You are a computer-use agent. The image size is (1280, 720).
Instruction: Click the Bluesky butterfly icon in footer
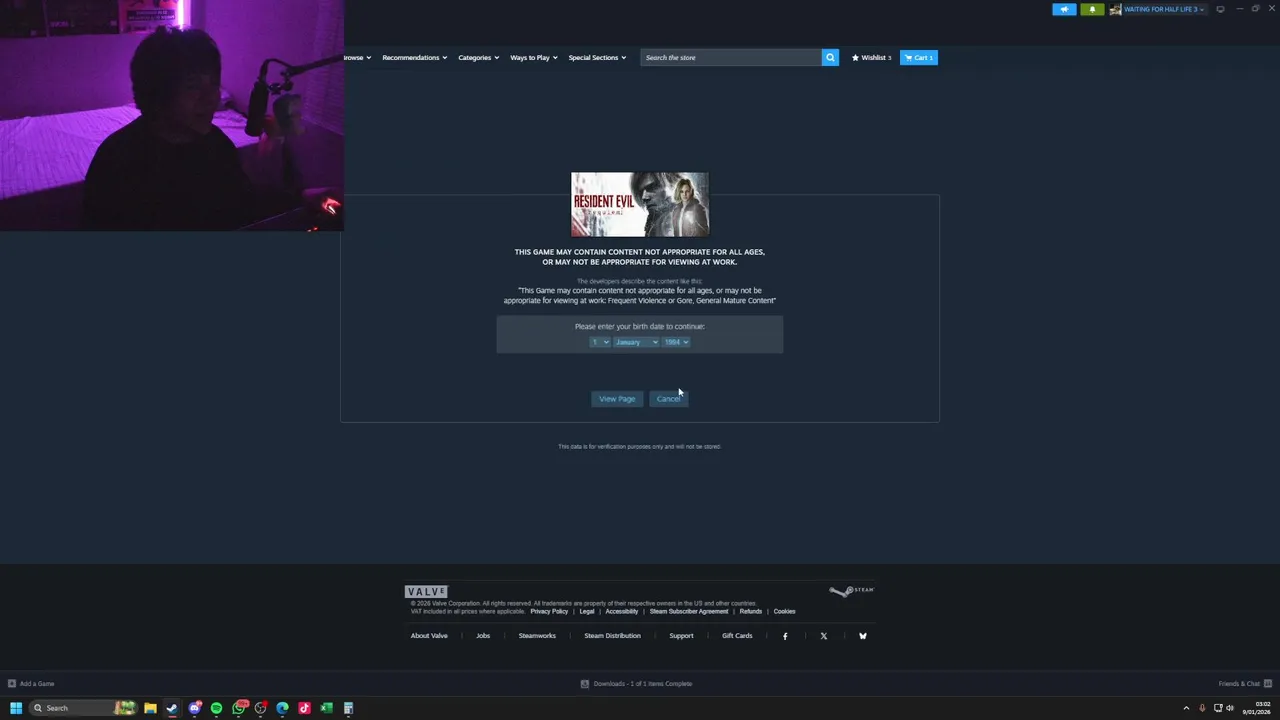863,636
